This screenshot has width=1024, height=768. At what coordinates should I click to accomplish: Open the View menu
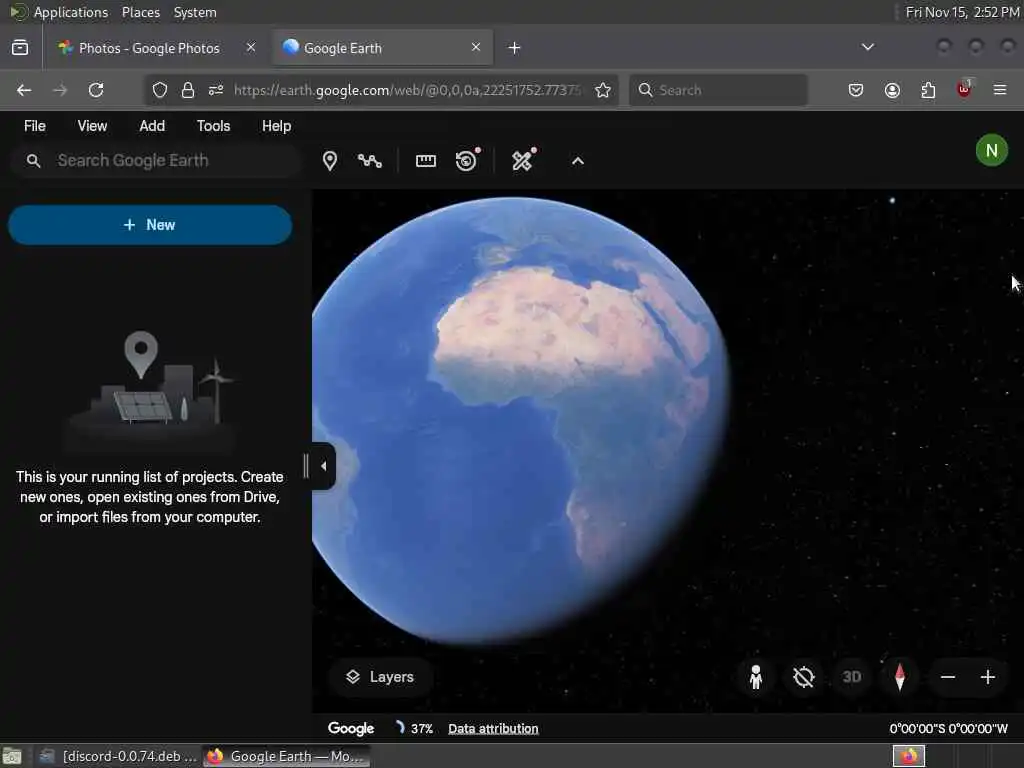click(x=92, y=126)
